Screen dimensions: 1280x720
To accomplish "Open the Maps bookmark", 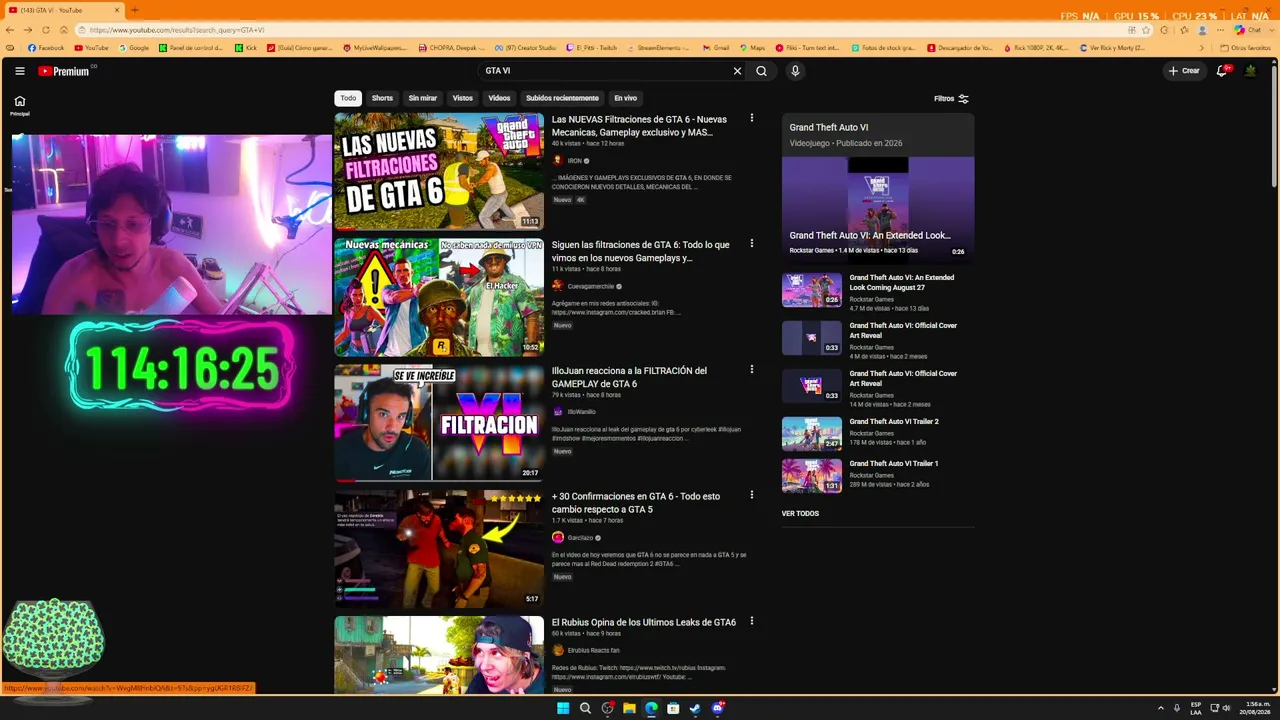I will pos(752,48).
